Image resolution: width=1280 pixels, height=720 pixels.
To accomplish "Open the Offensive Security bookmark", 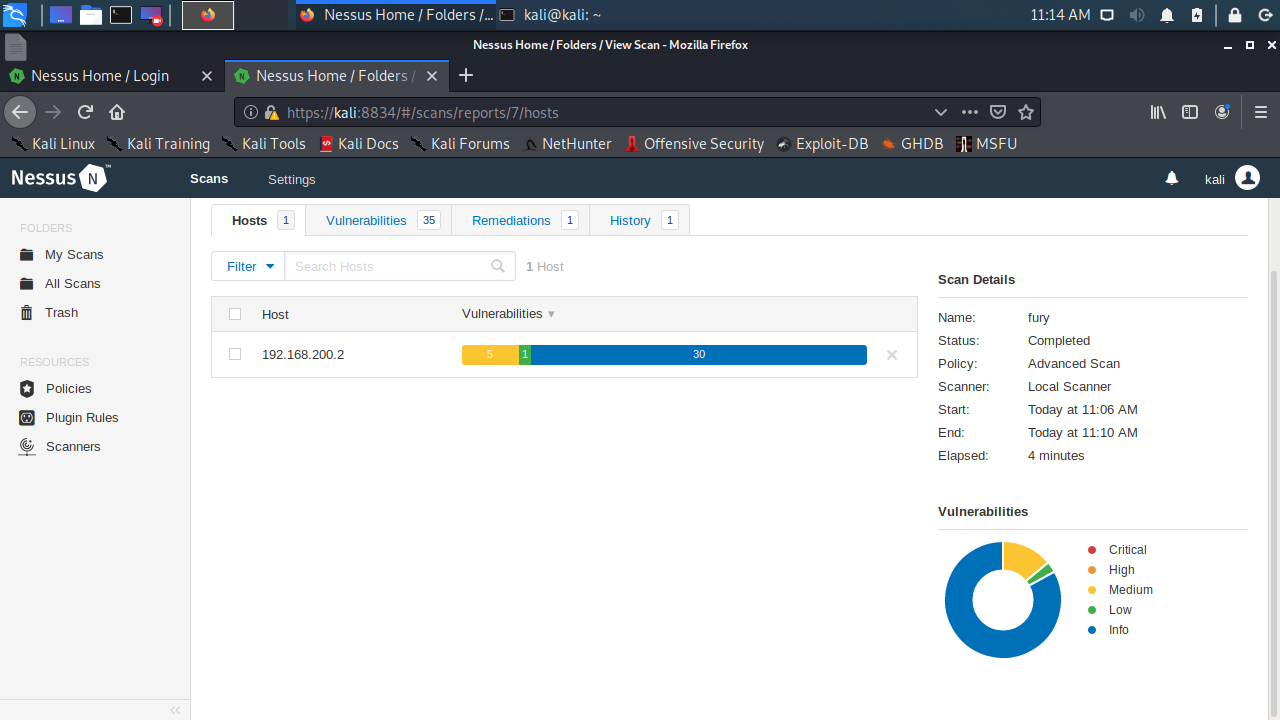I will pos(694,144).
